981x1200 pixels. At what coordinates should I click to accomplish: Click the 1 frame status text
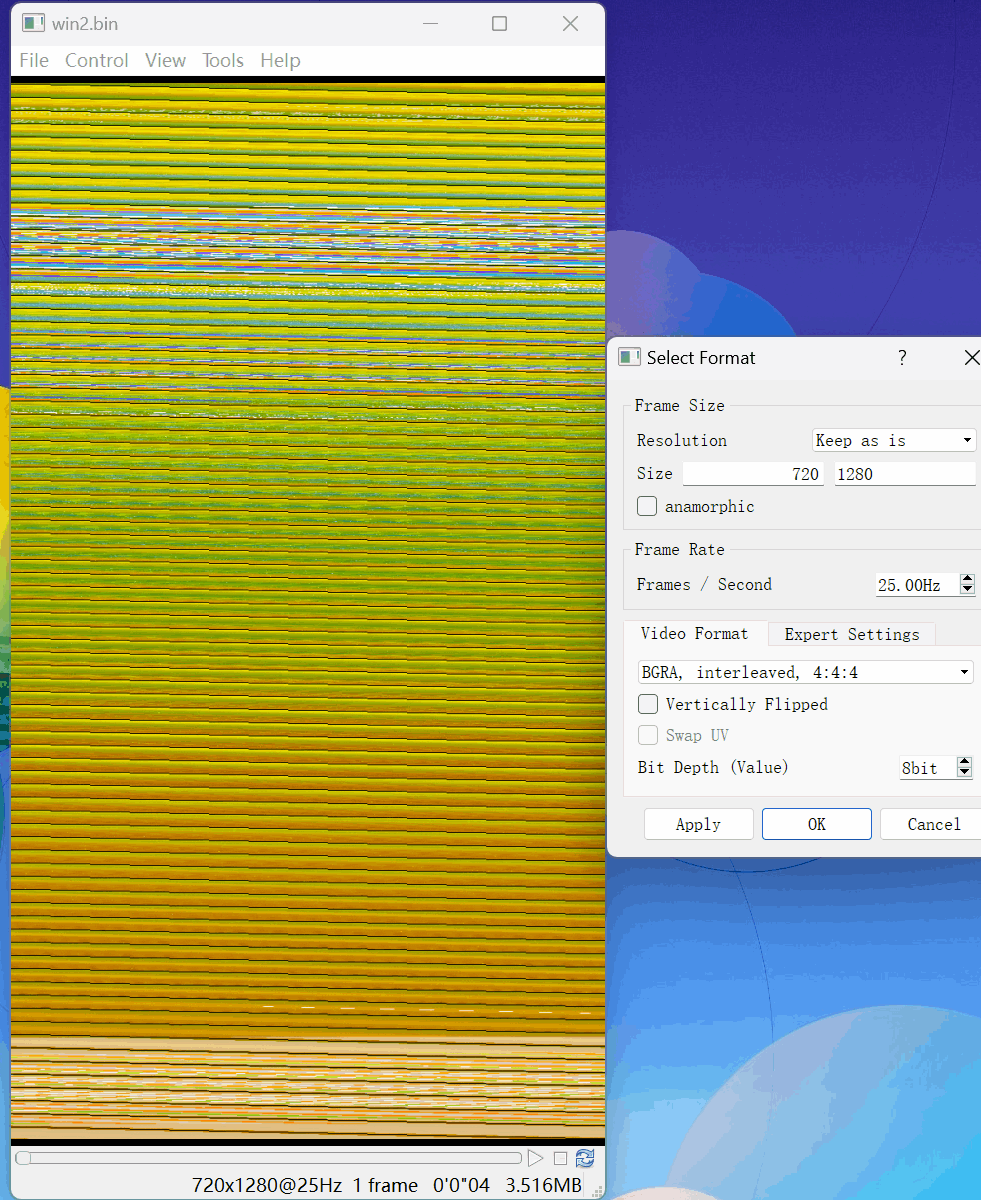pos(385,1185)
